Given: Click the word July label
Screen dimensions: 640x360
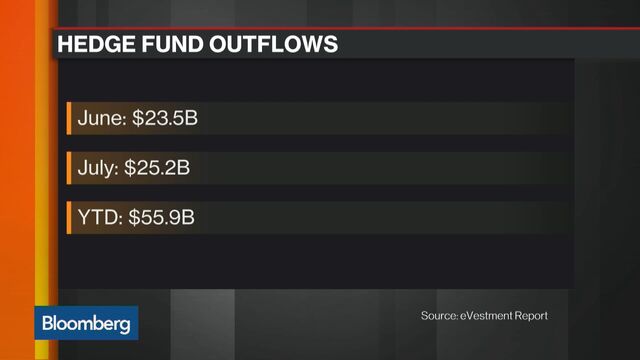Looking at the screenshot, I should click(x=98, y=168).
